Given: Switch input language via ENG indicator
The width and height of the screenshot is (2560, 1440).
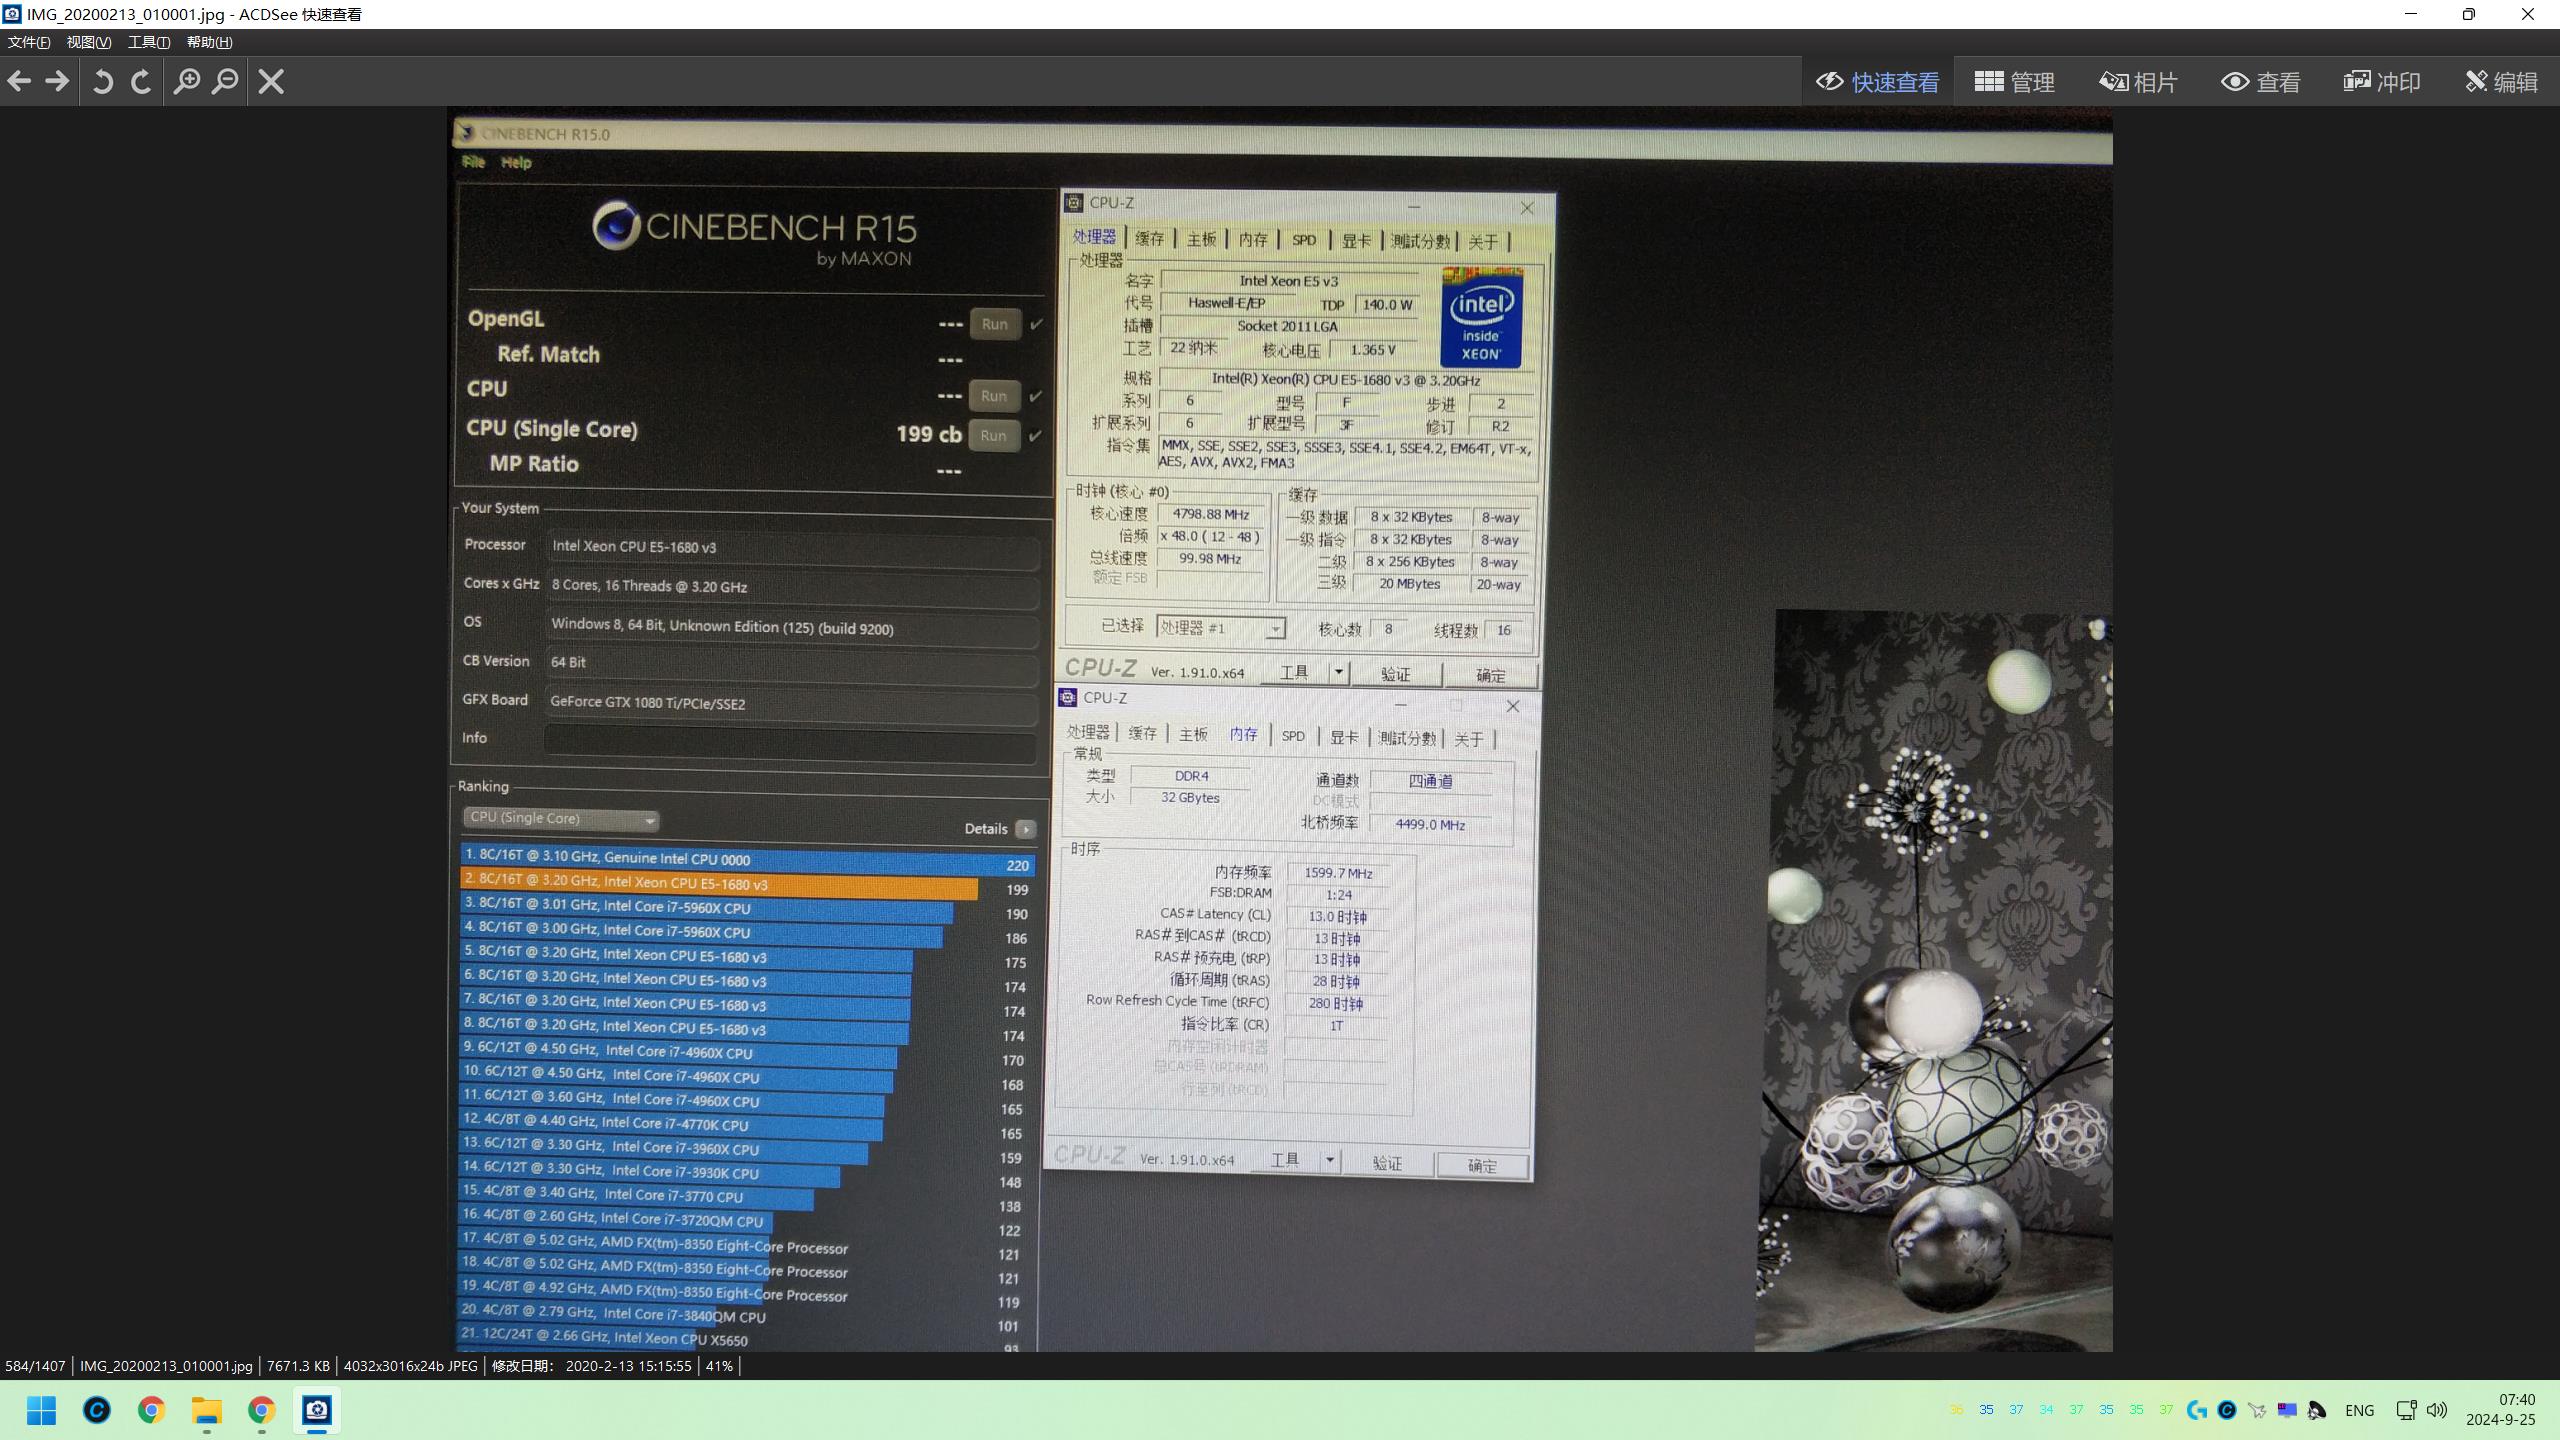Looking at the screenshot, I should (2360, 1410).
